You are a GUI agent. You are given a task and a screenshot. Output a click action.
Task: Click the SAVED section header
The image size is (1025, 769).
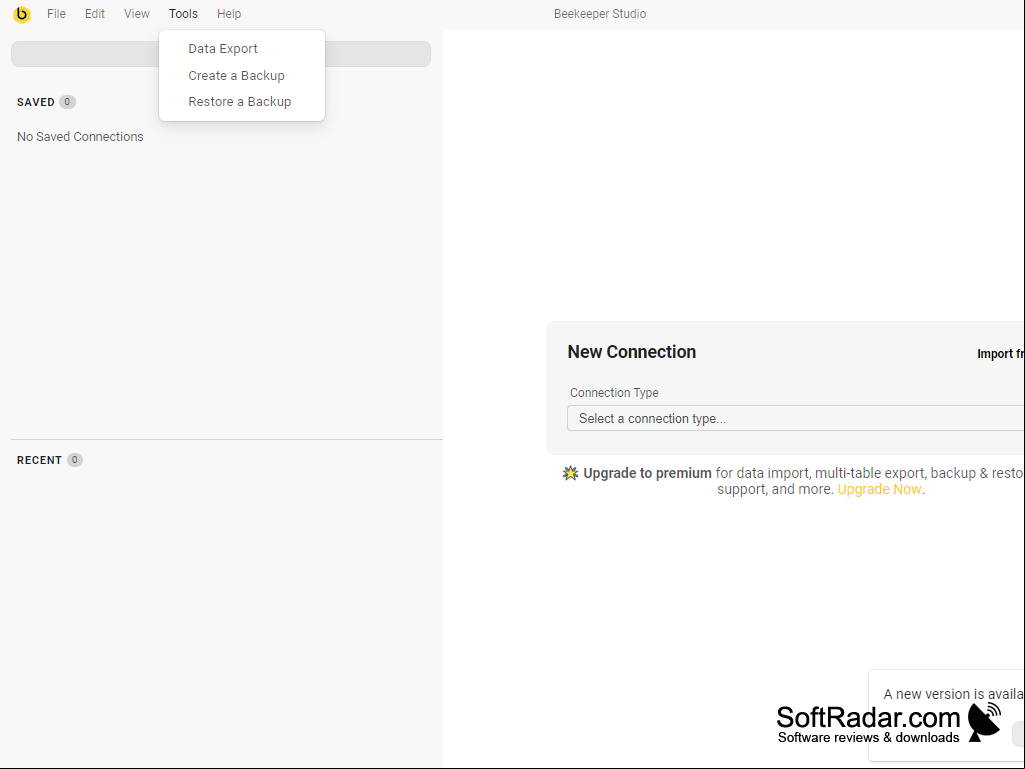pos(36,102)
